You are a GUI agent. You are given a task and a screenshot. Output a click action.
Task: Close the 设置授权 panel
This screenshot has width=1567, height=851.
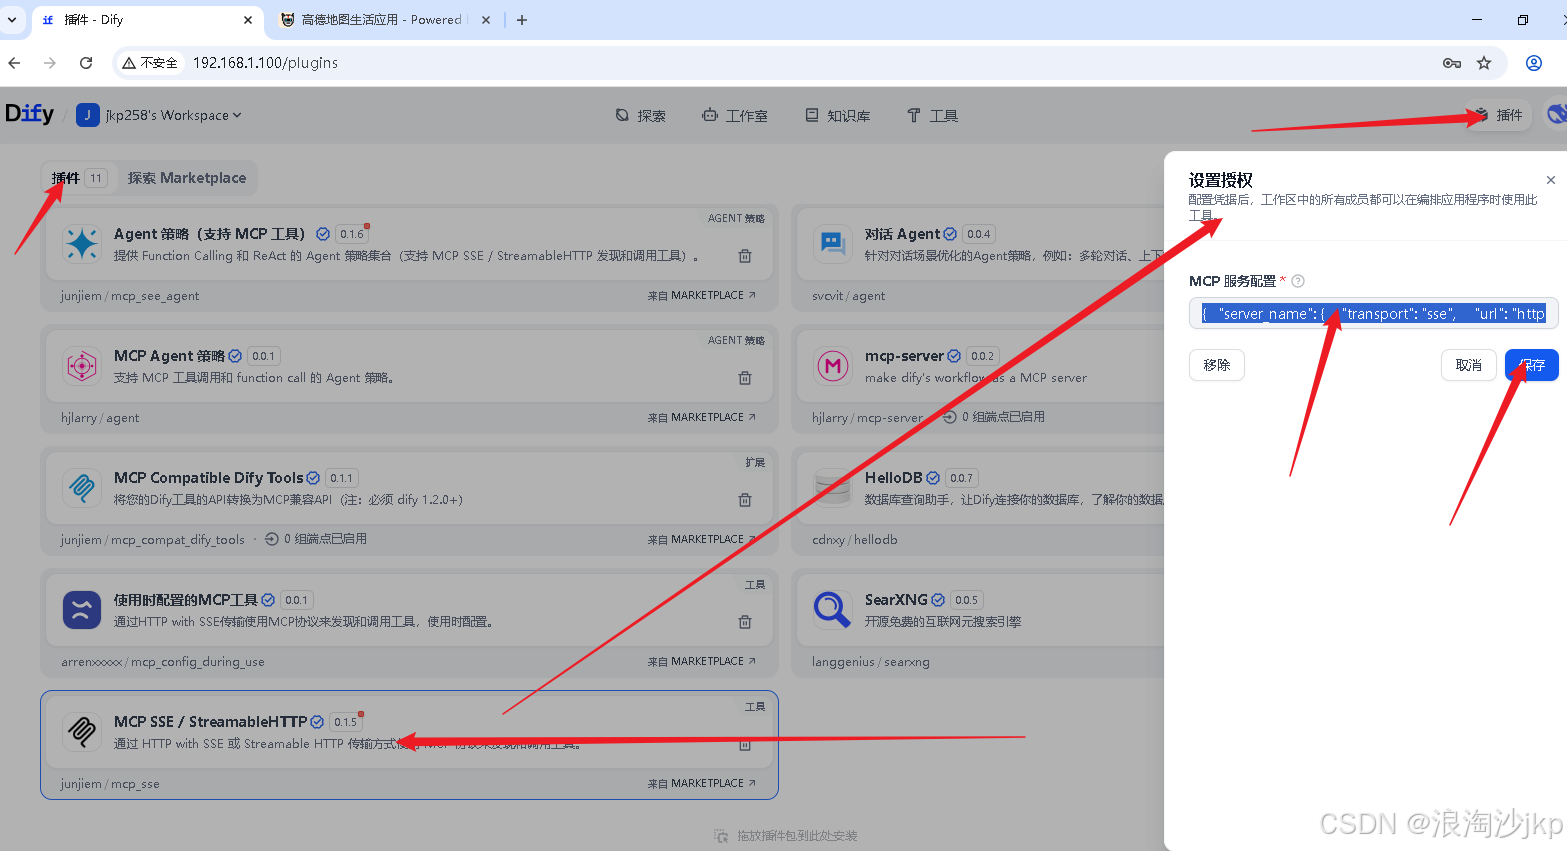coord(1551,180)
